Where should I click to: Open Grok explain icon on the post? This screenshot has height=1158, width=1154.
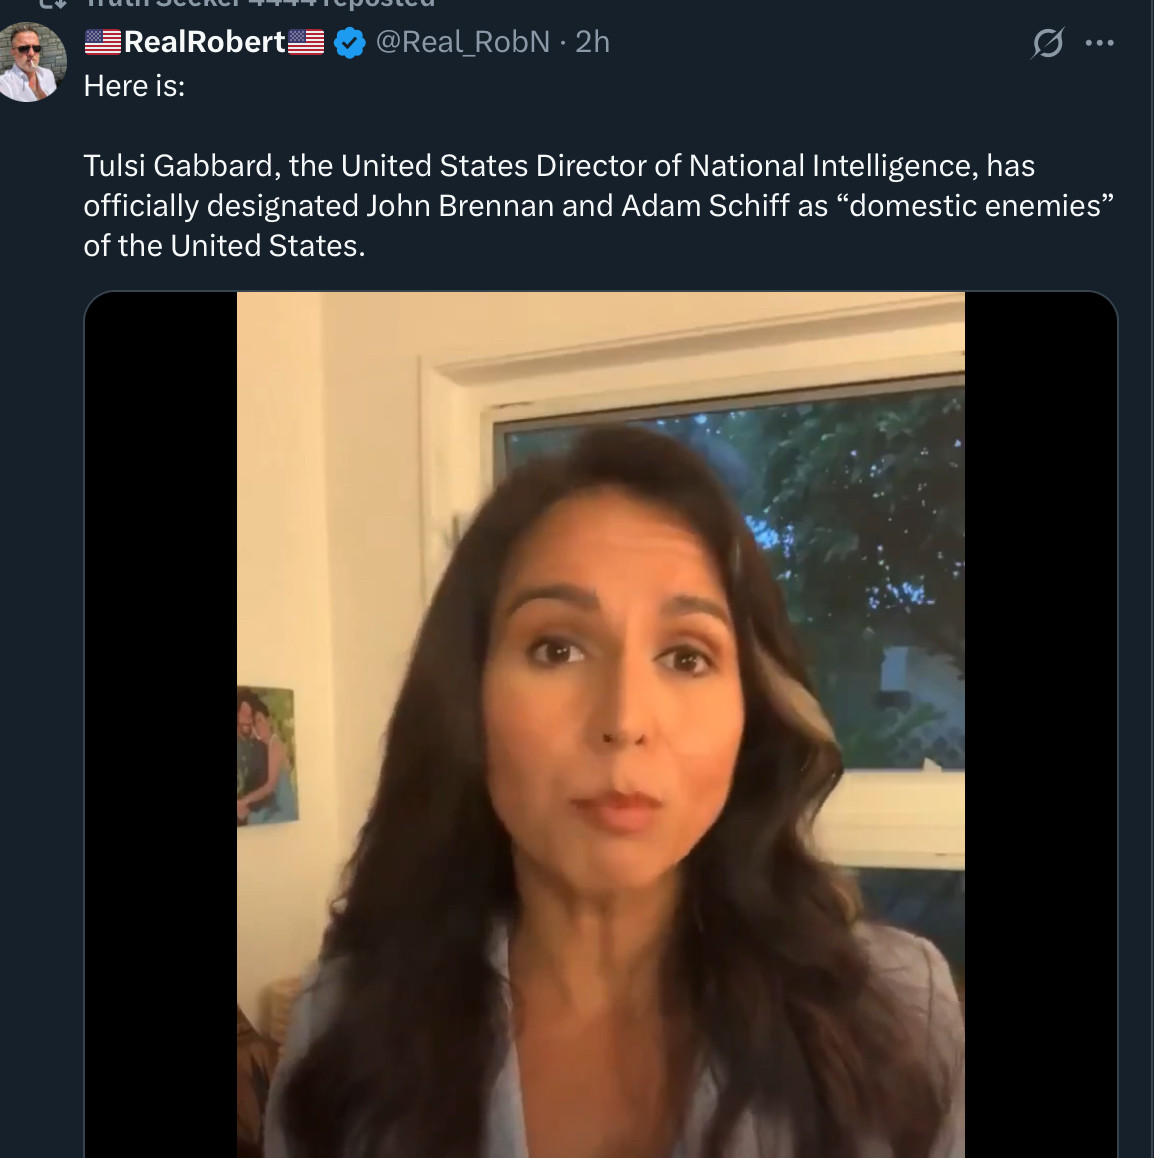coord(1047,43)
